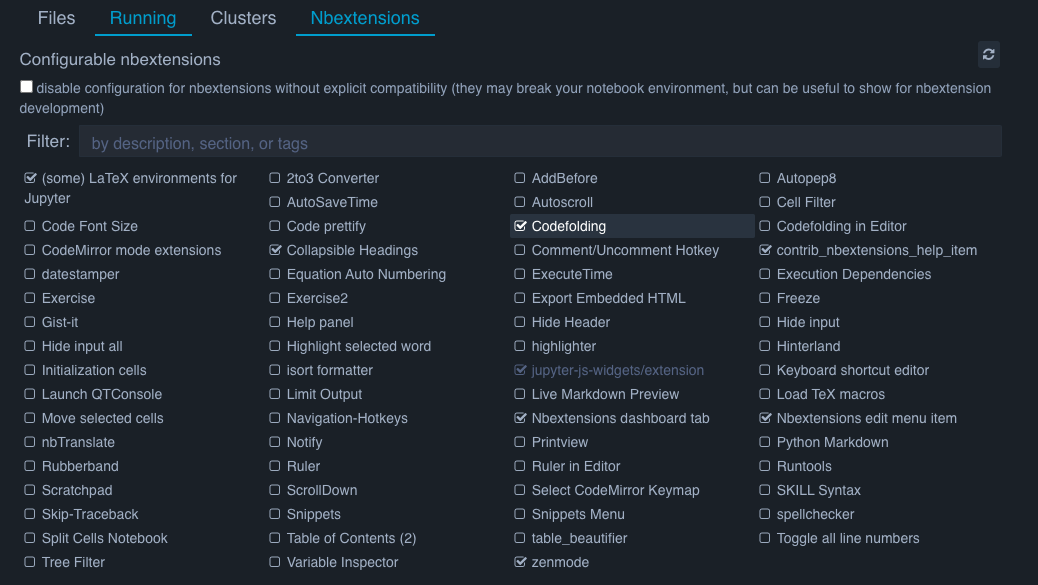Check the Table of Contents (2) box
Image resolution: width=1038 pixels, height=585 pixels.
(275, 538)
